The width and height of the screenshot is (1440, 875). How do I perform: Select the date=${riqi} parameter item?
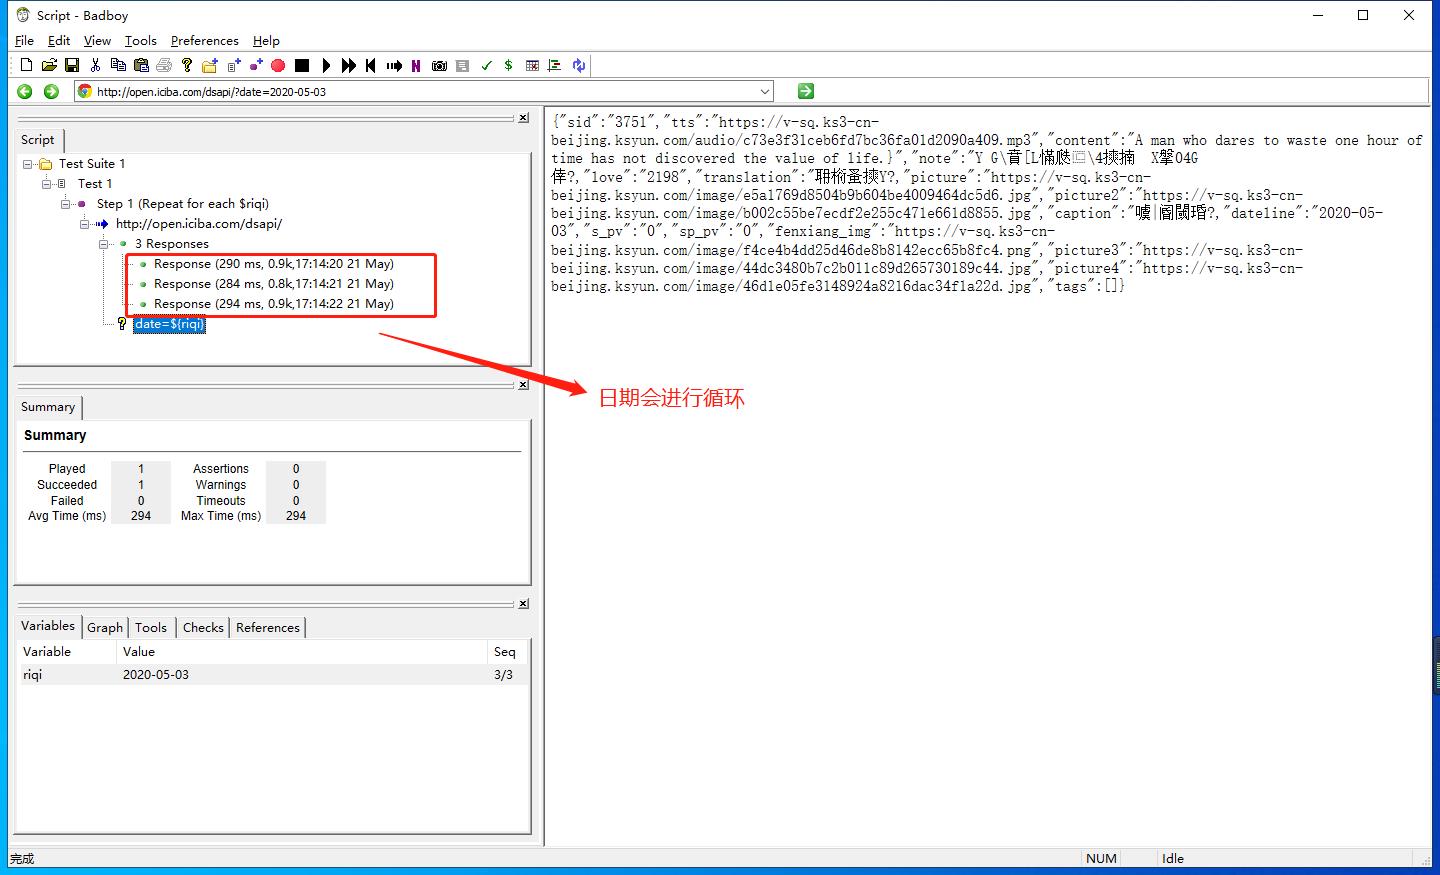tap(169, 324)
